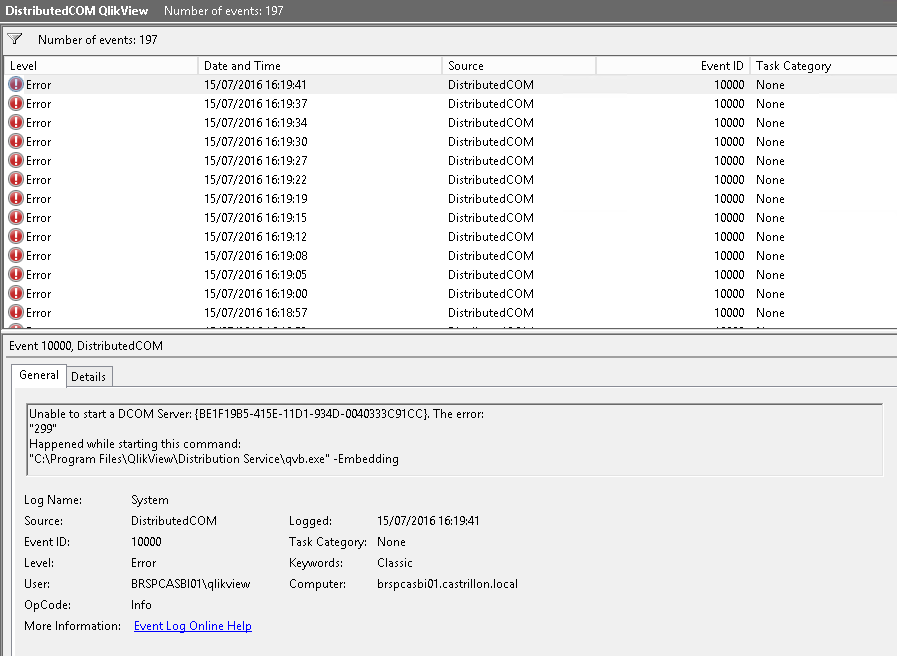Image resolution: width=897 pixels, height=656 pixels.
Task: Click error icon for 16:19:15 event
Action: coord(16,217)
